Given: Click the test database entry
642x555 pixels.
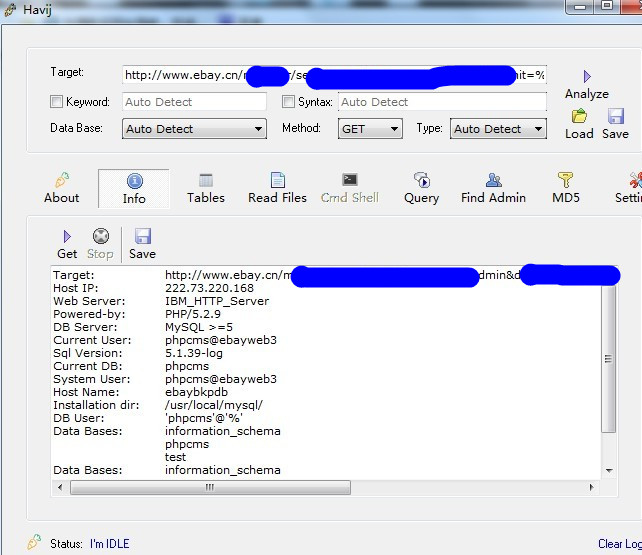Looking at the screenshot, I should (x=175, y=457).
